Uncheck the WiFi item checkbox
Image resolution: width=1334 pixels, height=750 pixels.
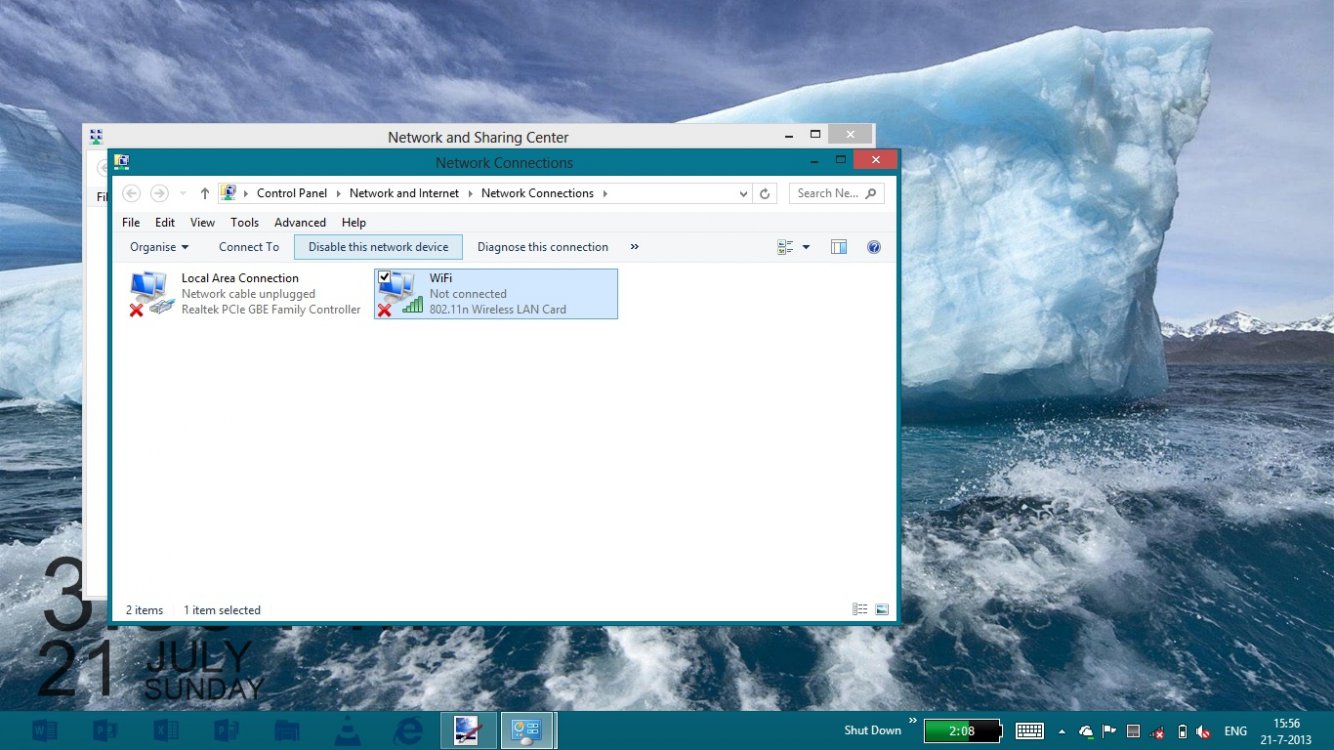point(385,277)
